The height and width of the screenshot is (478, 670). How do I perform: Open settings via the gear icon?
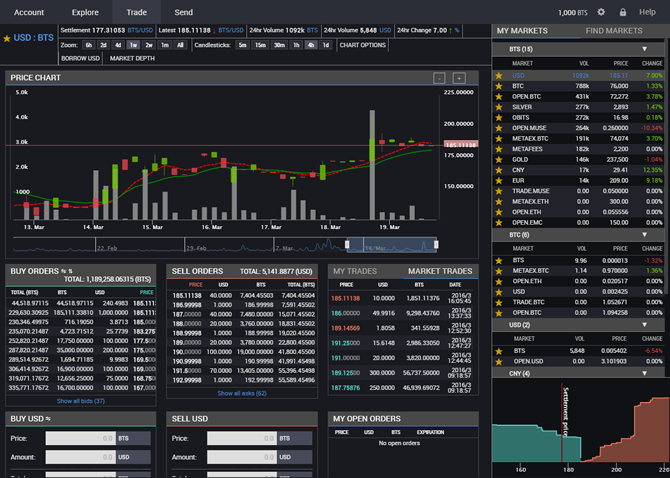(601, 12)
